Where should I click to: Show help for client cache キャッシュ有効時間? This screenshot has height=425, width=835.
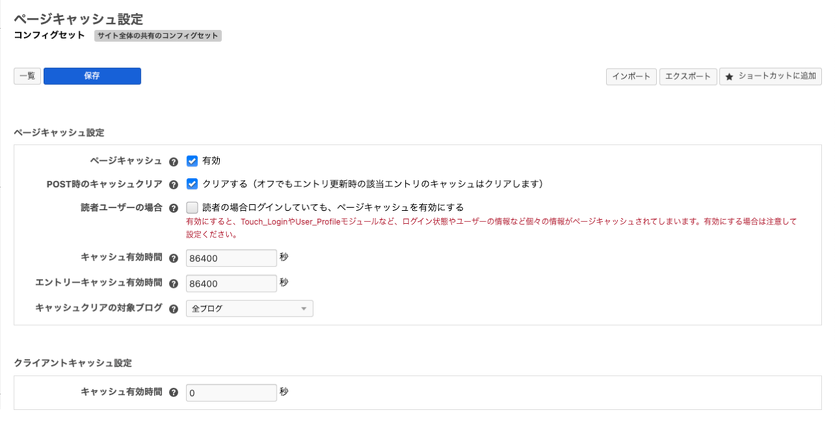tap(174, 393)
